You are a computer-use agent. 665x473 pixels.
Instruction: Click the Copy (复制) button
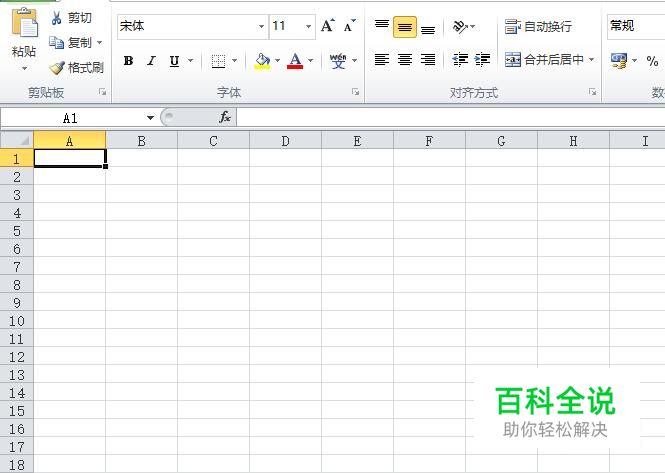70,42
